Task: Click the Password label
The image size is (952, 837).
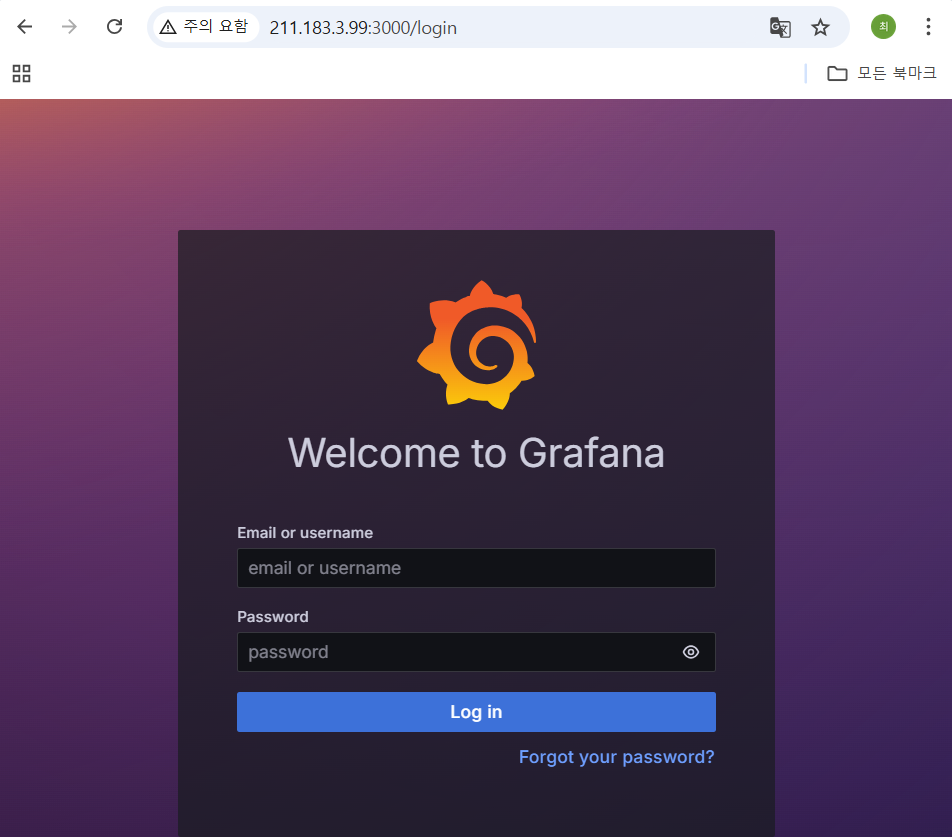Action: [x=273, y=617]
